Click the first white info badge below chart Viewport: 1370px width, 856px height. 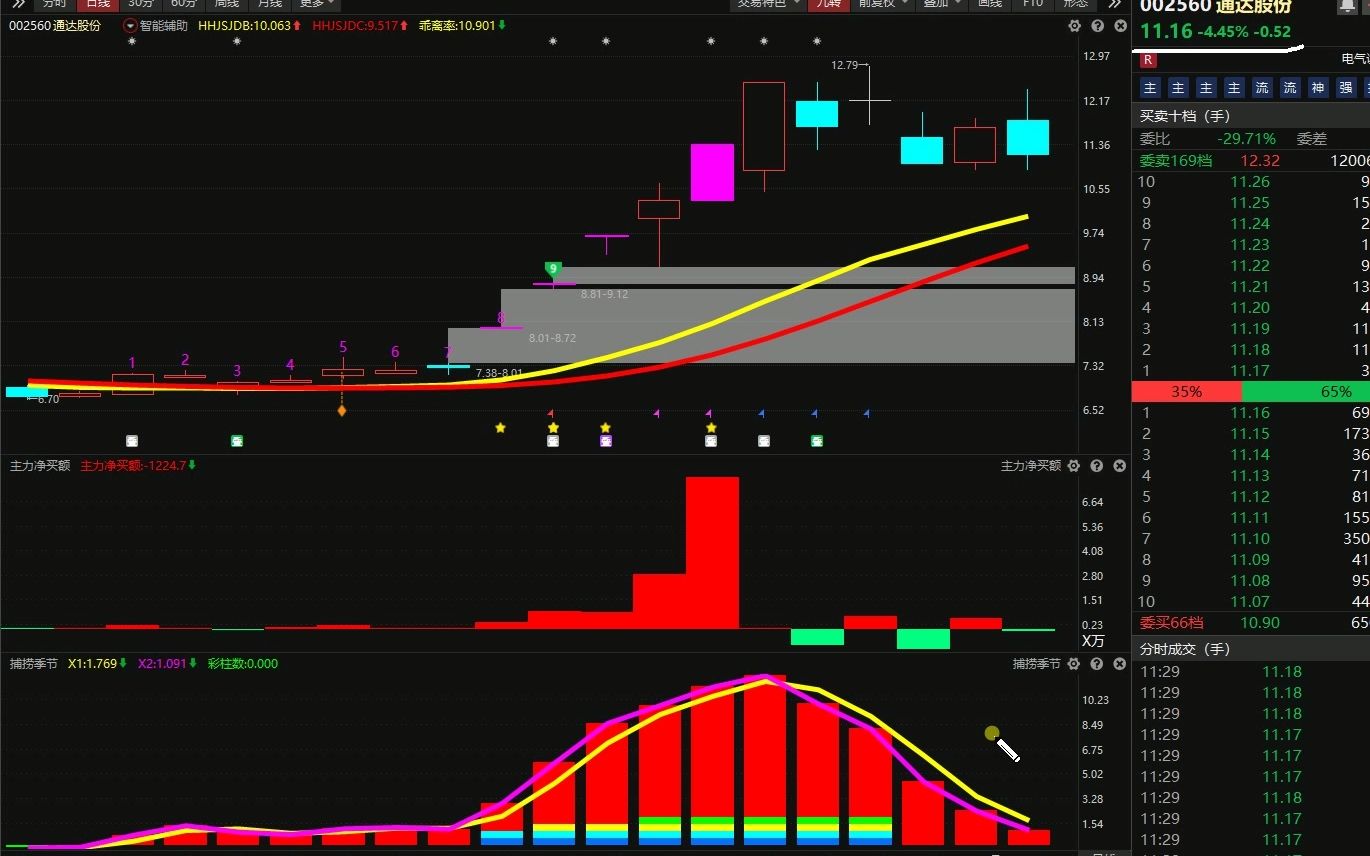click(132, 441)
